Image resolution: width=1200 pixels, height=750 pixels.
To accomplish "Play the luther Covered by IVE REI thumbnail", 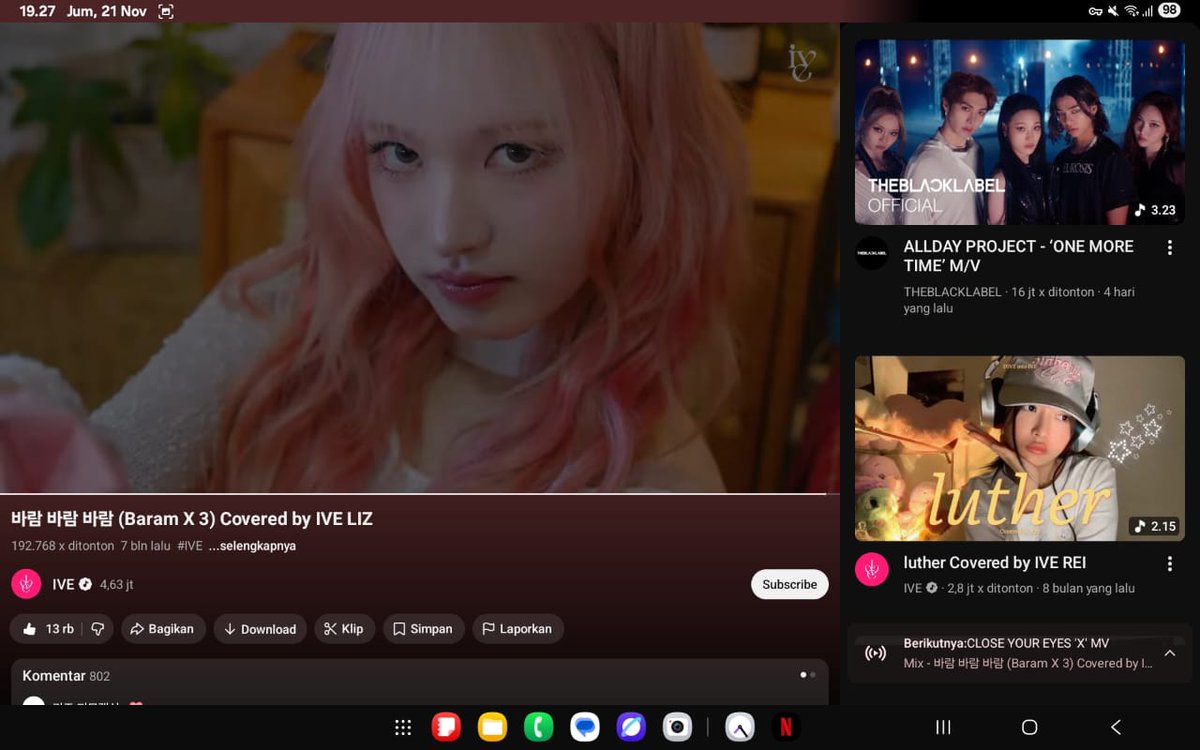I will click(1020, 449).
